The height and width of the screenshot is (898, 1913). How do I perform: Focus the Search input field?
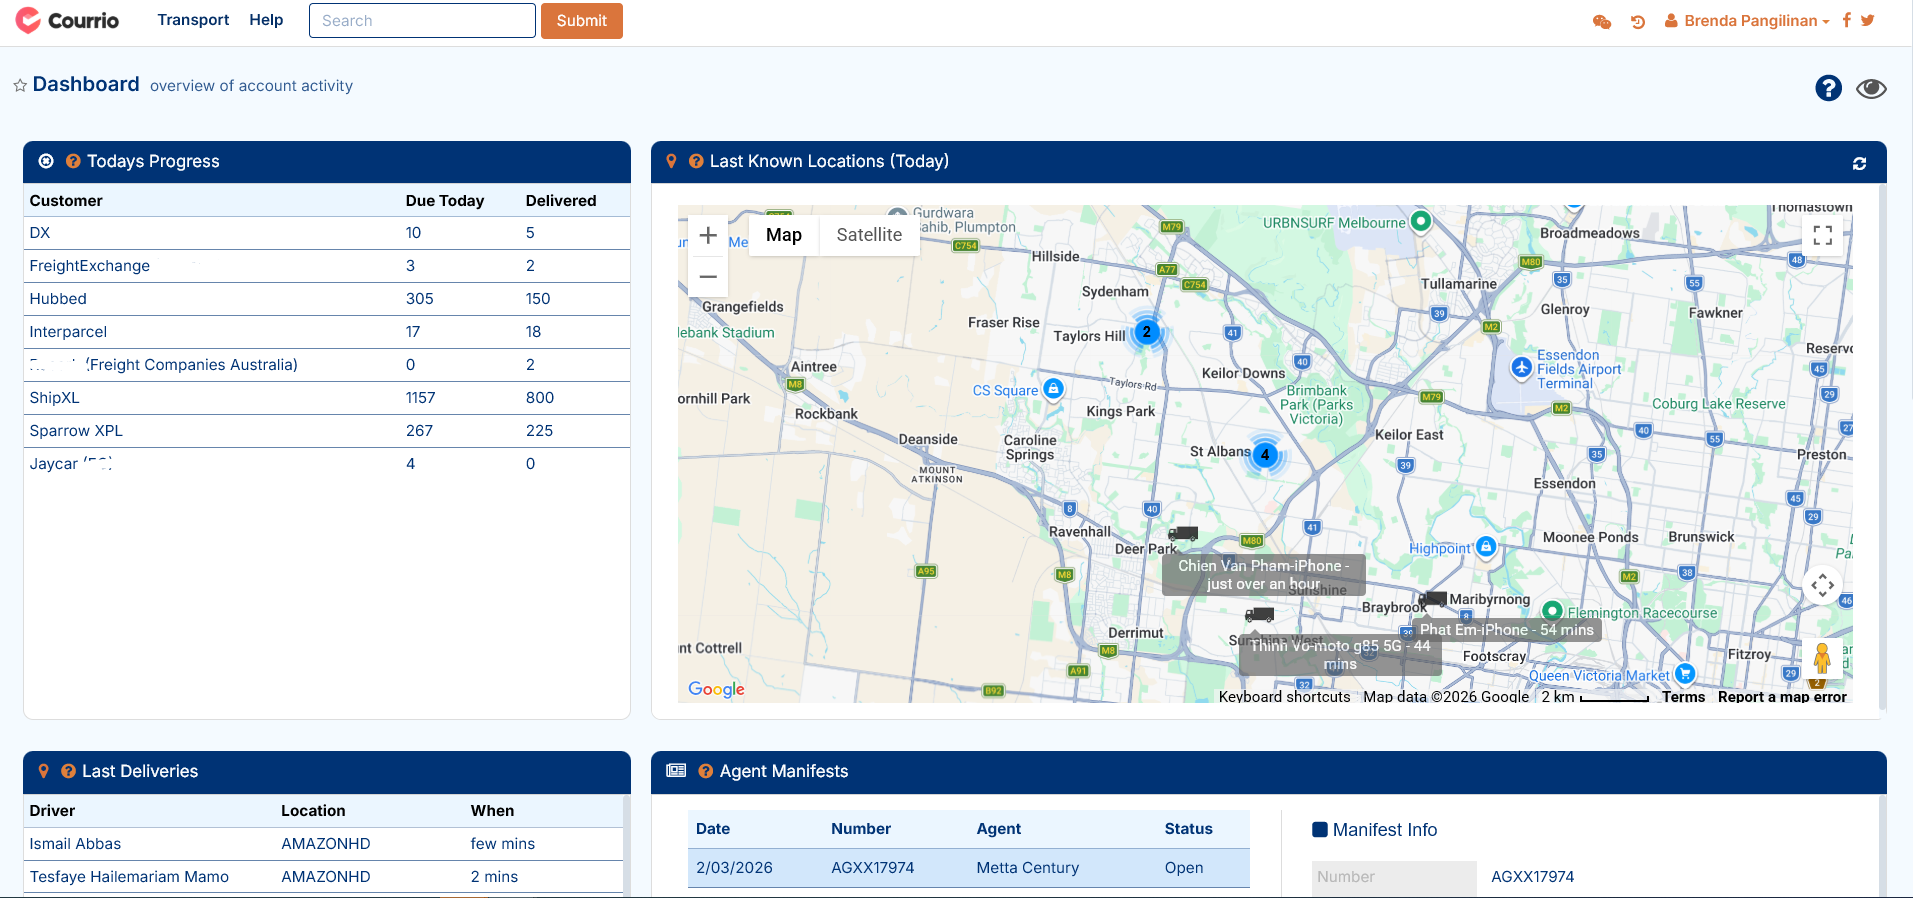(x=422, y=21)
